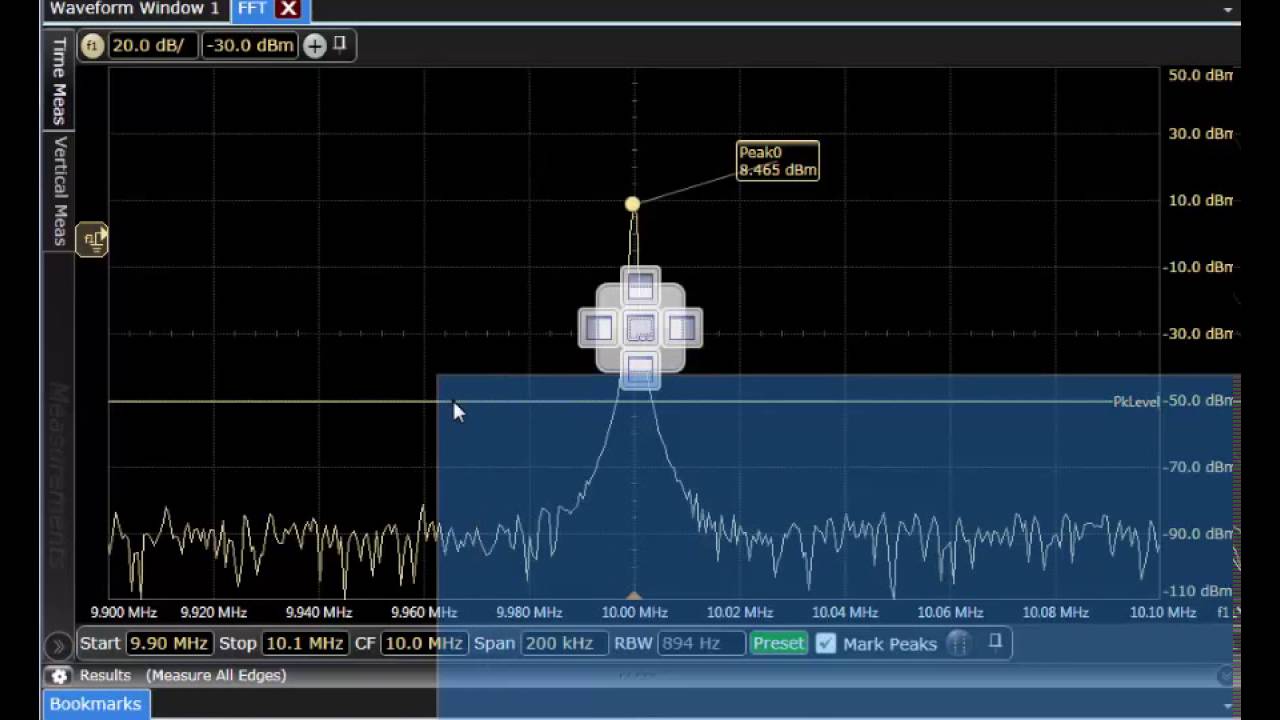
Task: Open the Time Meas side tab
Action: [x=59, y=80]
